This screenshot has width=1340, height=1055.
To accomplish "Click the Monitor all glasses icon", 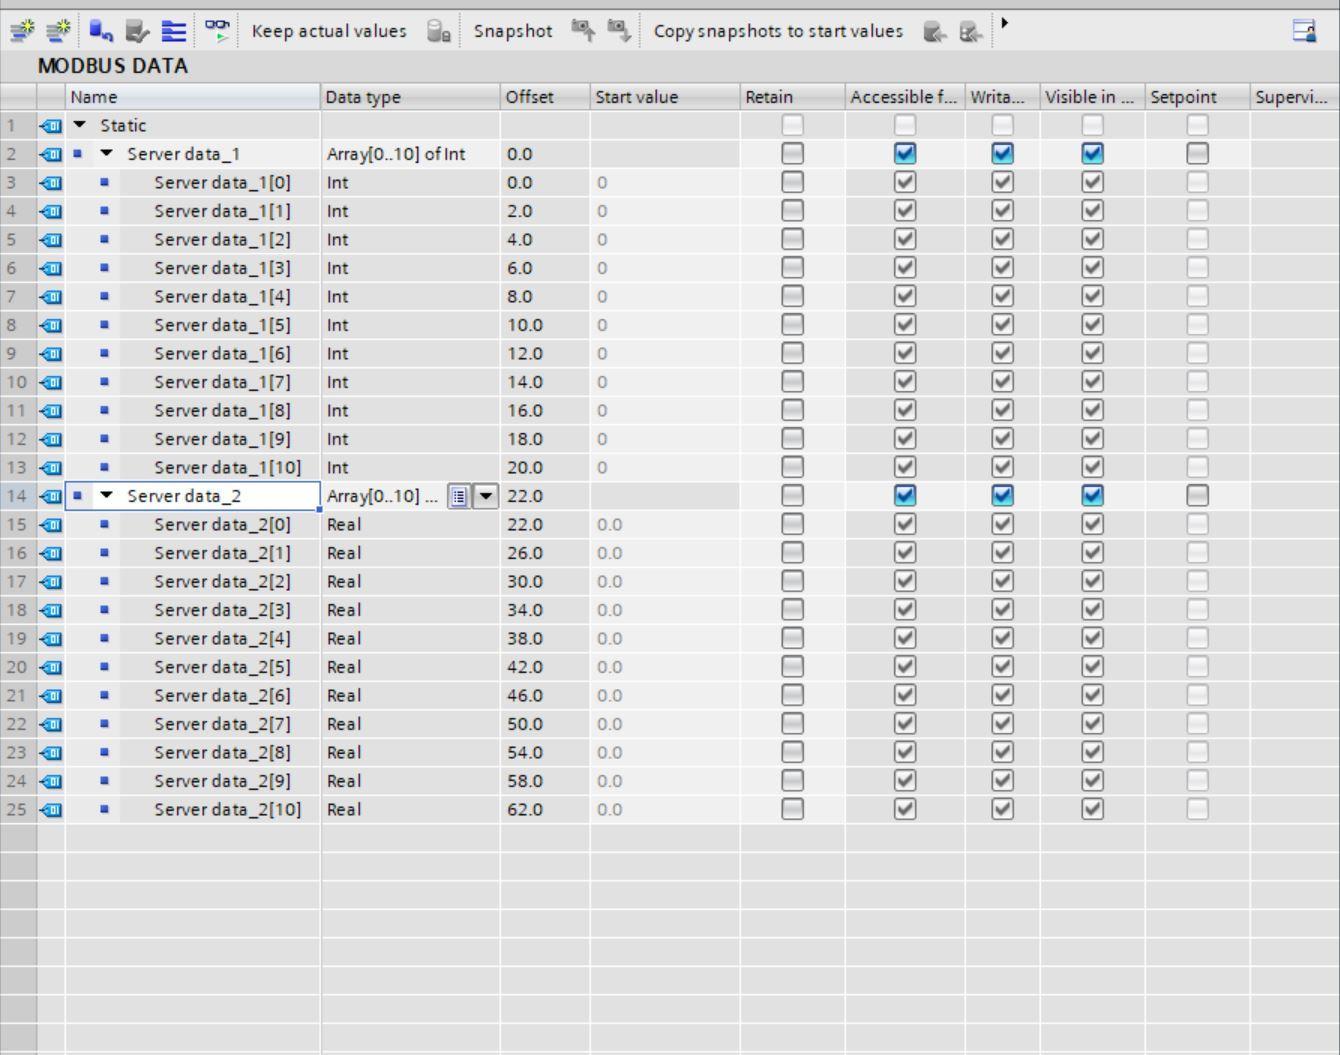I will click(x=217, y=32).
